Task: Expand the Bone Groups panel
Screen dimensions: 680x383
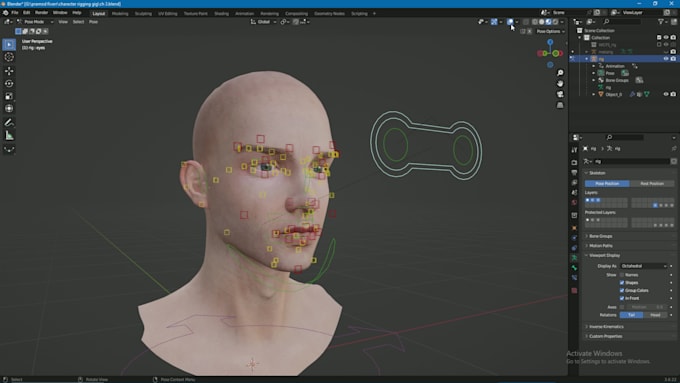Action: coord(600,236)
